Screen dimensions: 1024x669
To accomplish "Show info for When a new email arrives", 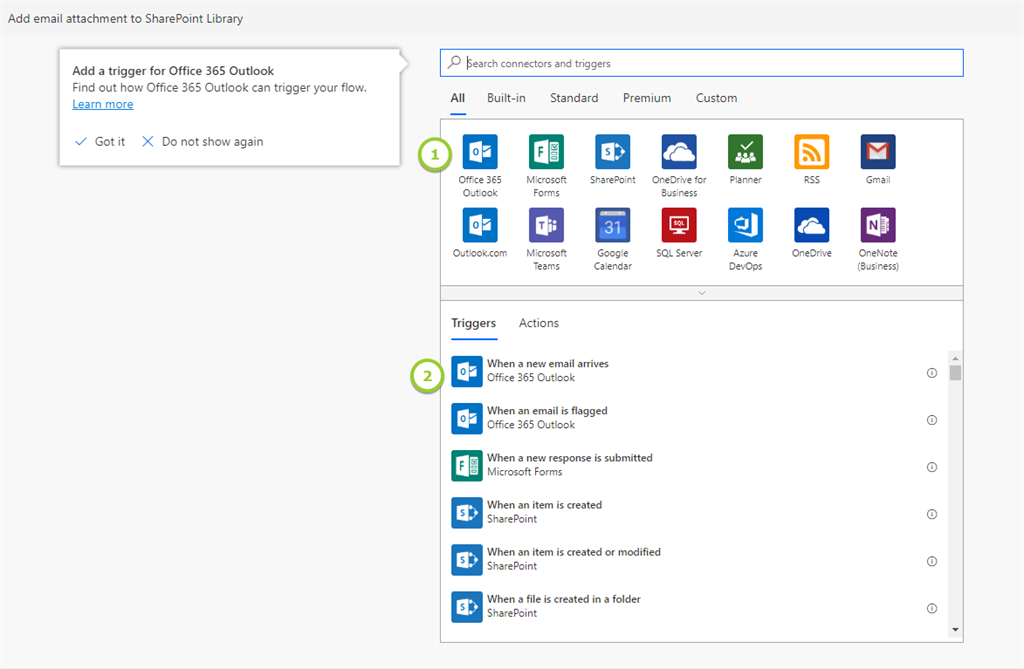I will pos(932,372).
